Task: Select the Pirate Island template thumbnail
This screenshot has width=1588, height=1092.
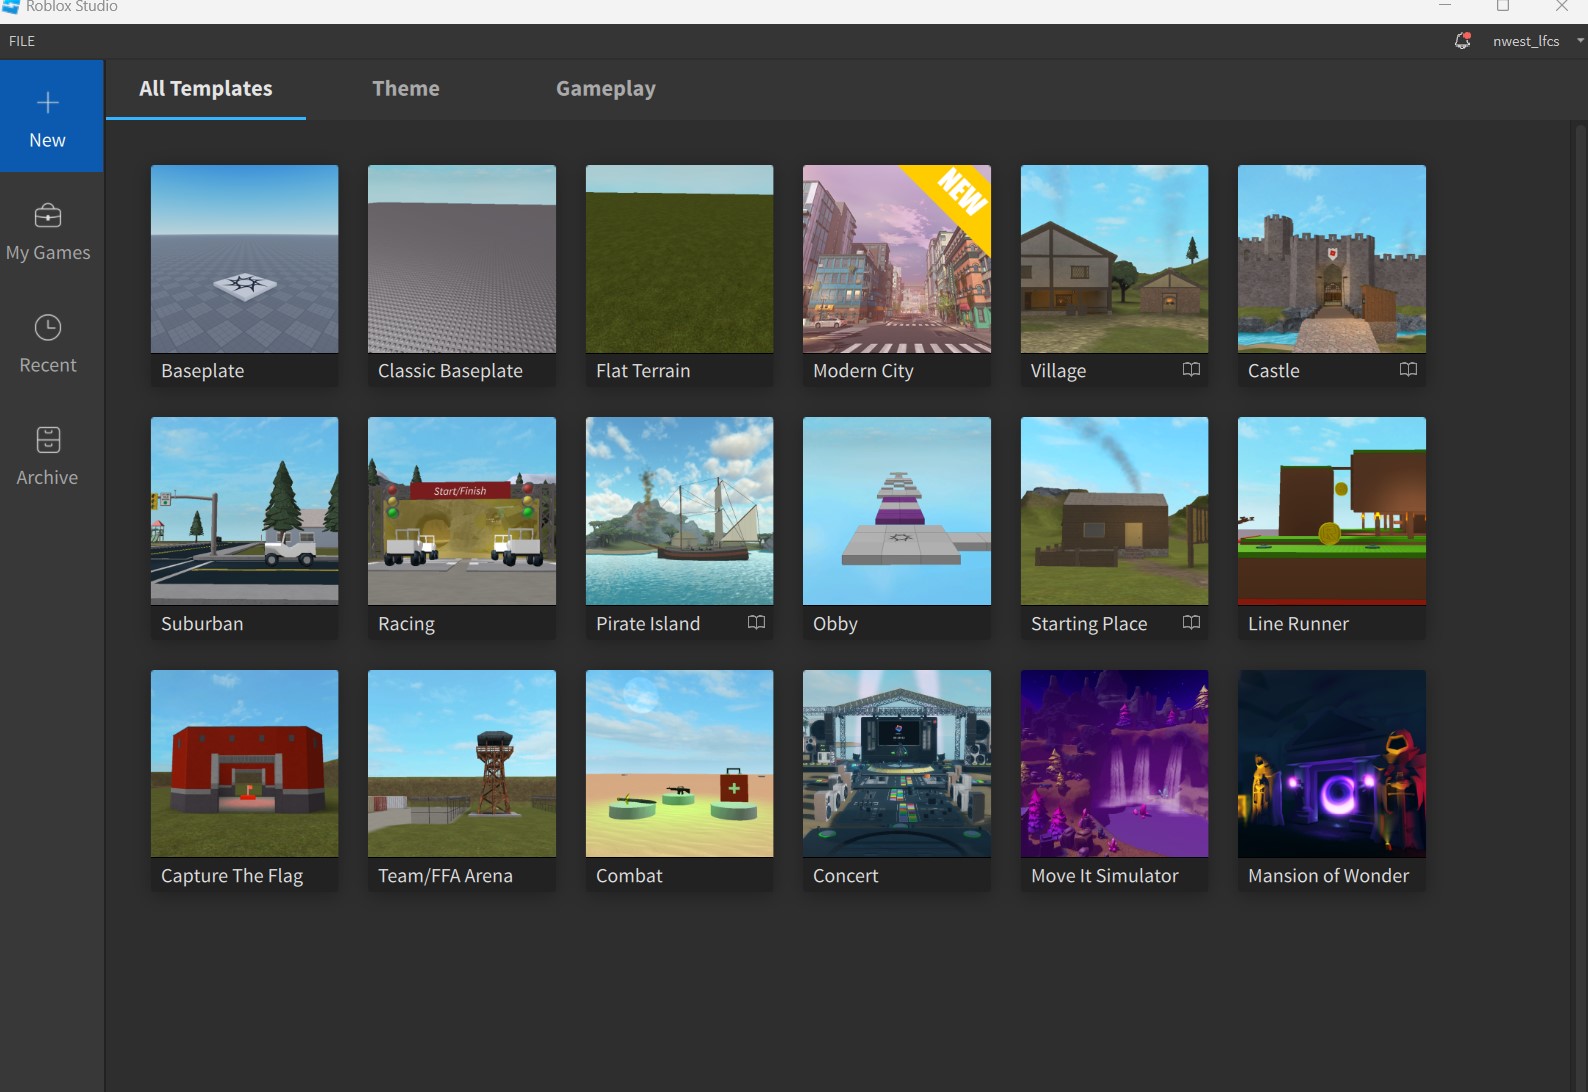Action: pyautogui.click(x=680, y=511)
